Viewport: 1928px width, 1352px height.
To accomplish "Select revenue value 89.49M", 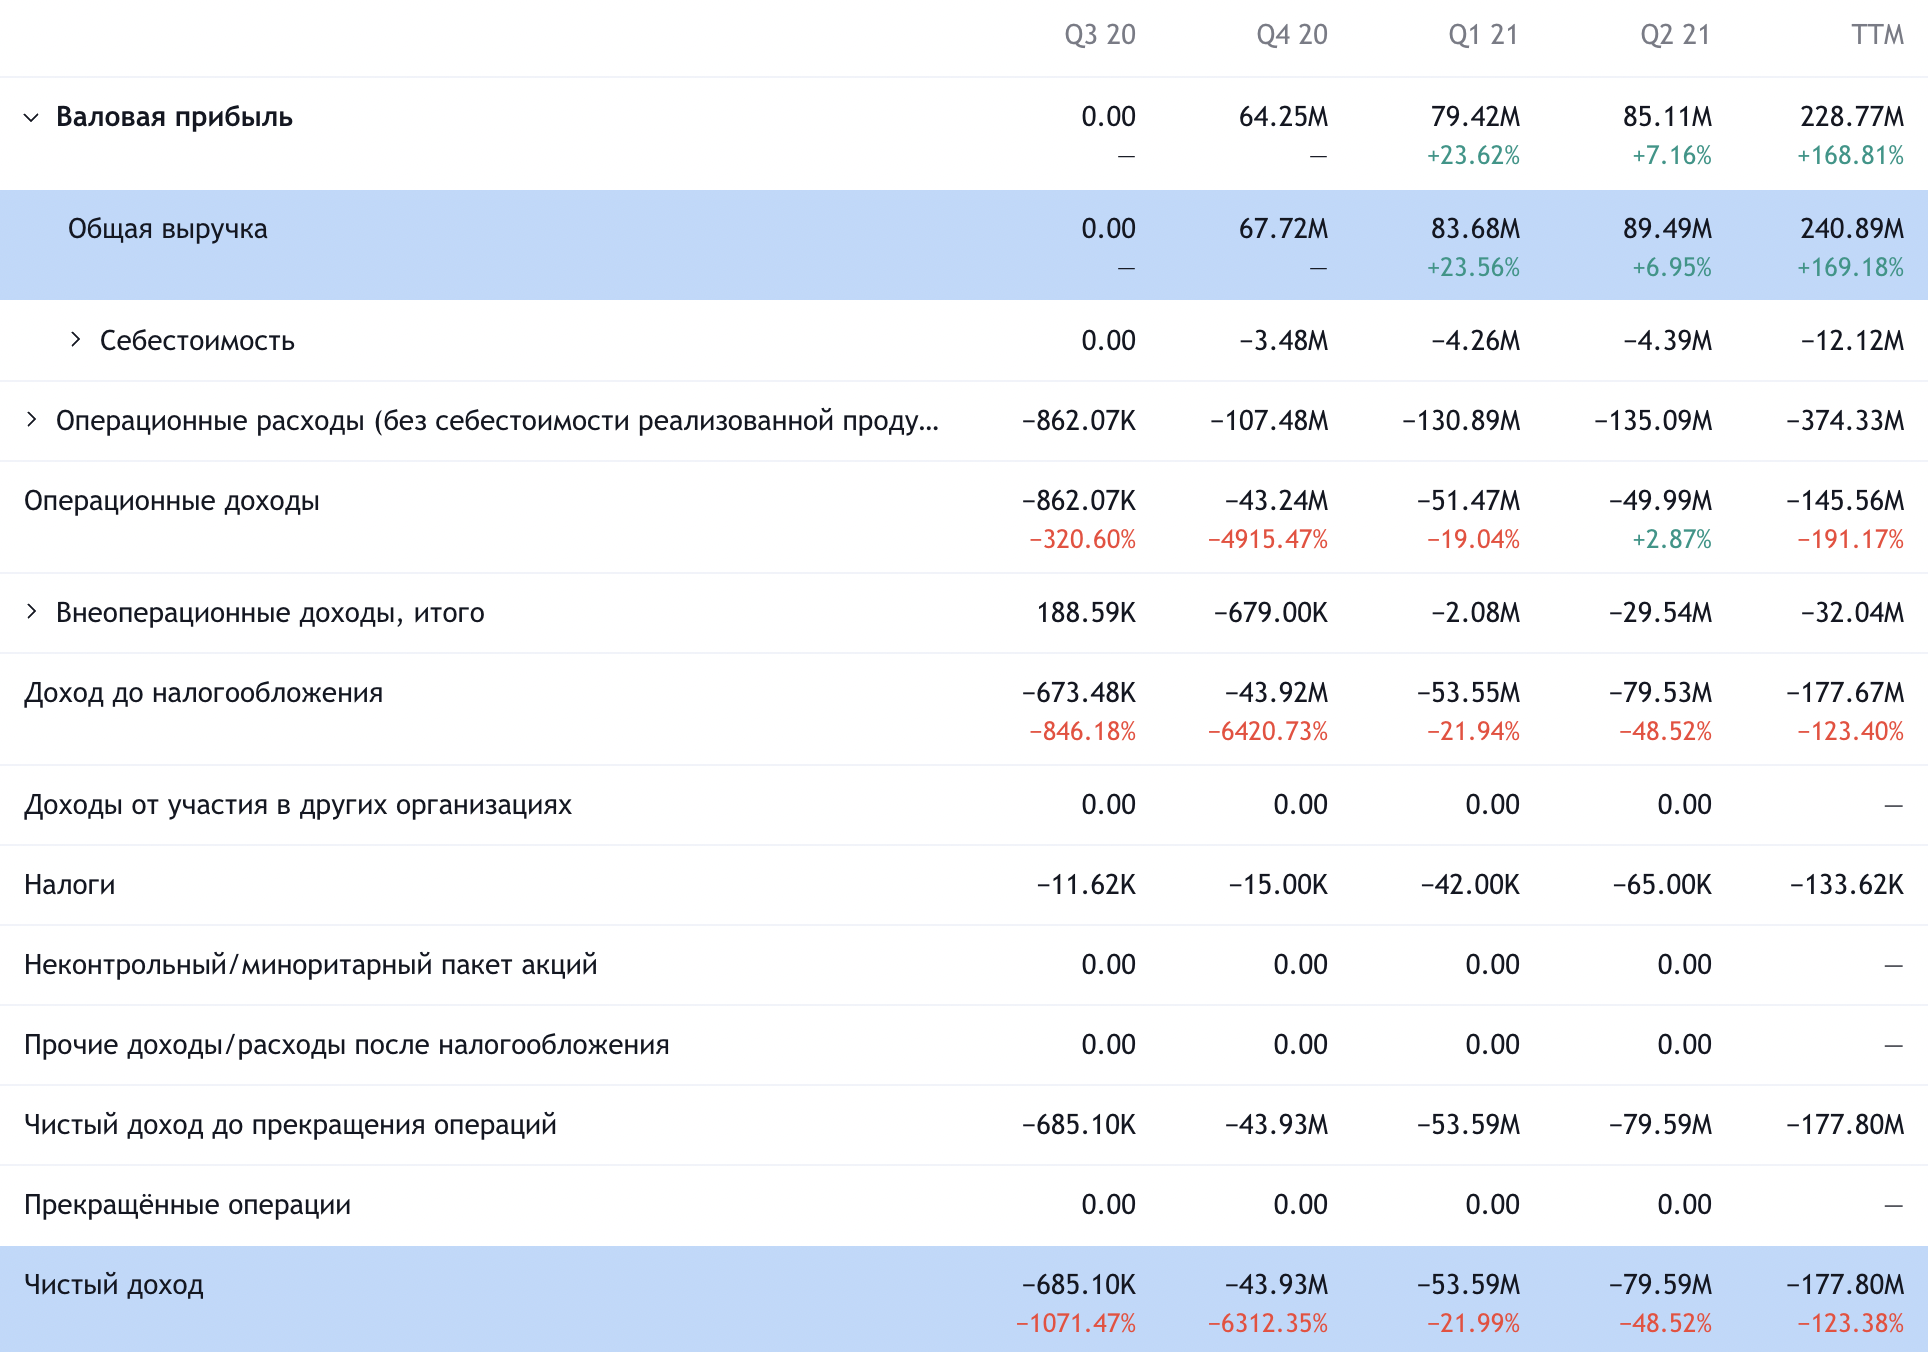I will [x=1667, y=229].
